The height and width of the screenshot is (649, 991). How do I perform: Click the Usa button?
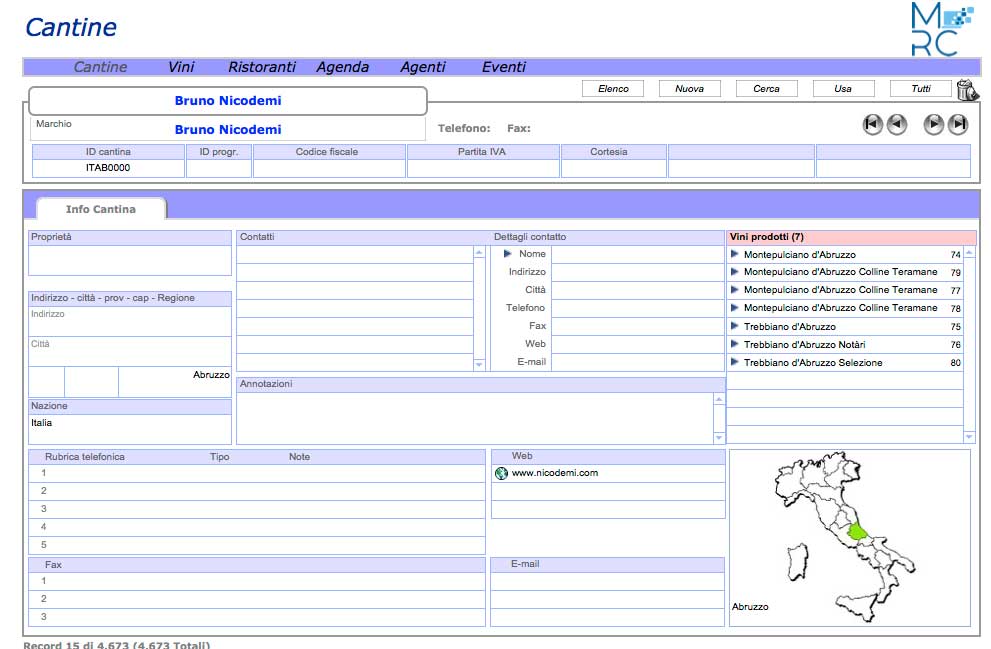pos(843,89)
